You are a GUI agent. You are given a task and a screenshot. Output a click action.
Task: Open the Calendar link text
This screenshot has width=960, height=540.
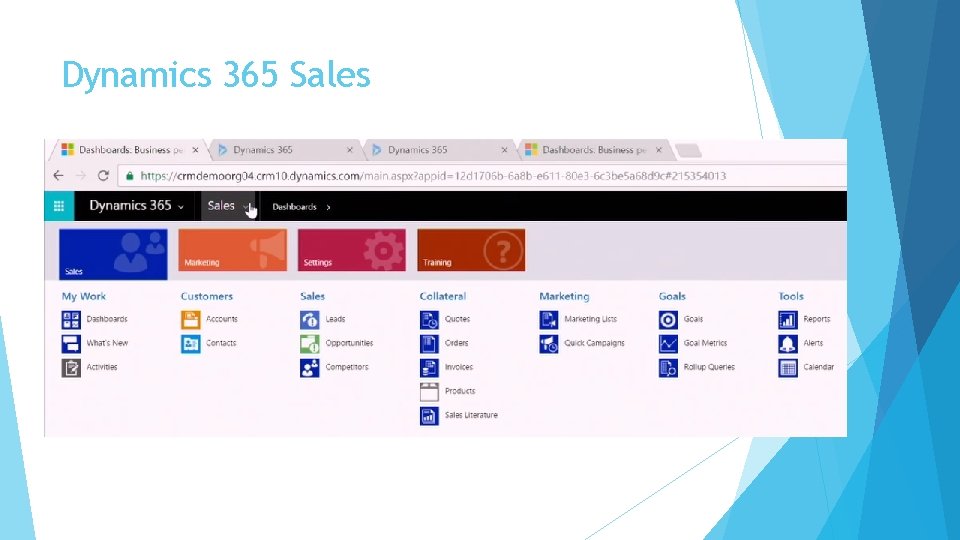click(819, 367)
